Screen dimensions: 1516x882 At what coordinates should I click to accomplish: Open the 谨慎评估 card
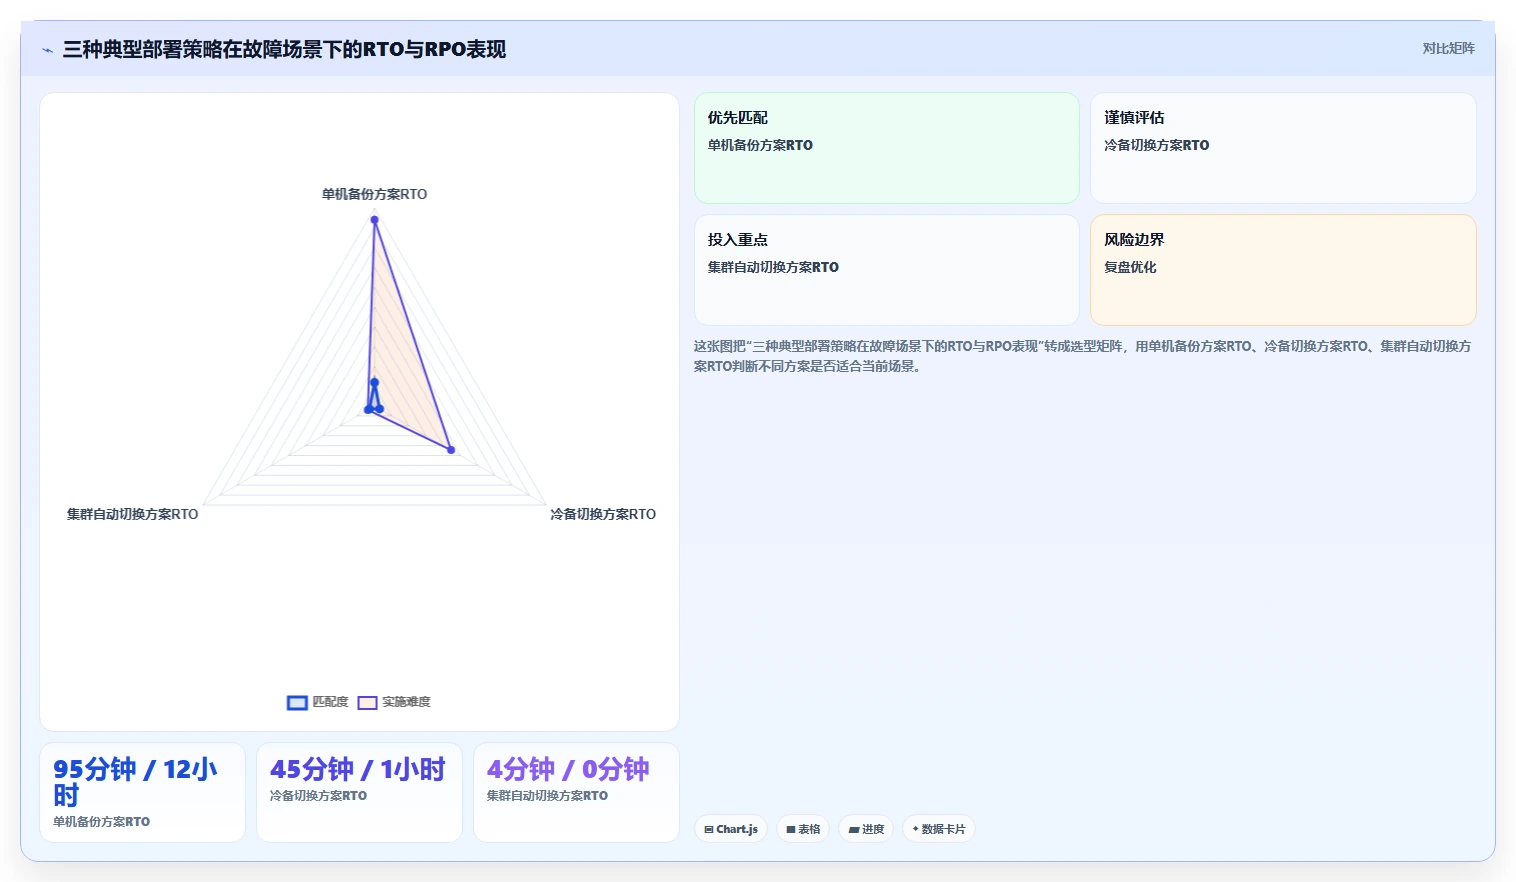click(1283, 148)
